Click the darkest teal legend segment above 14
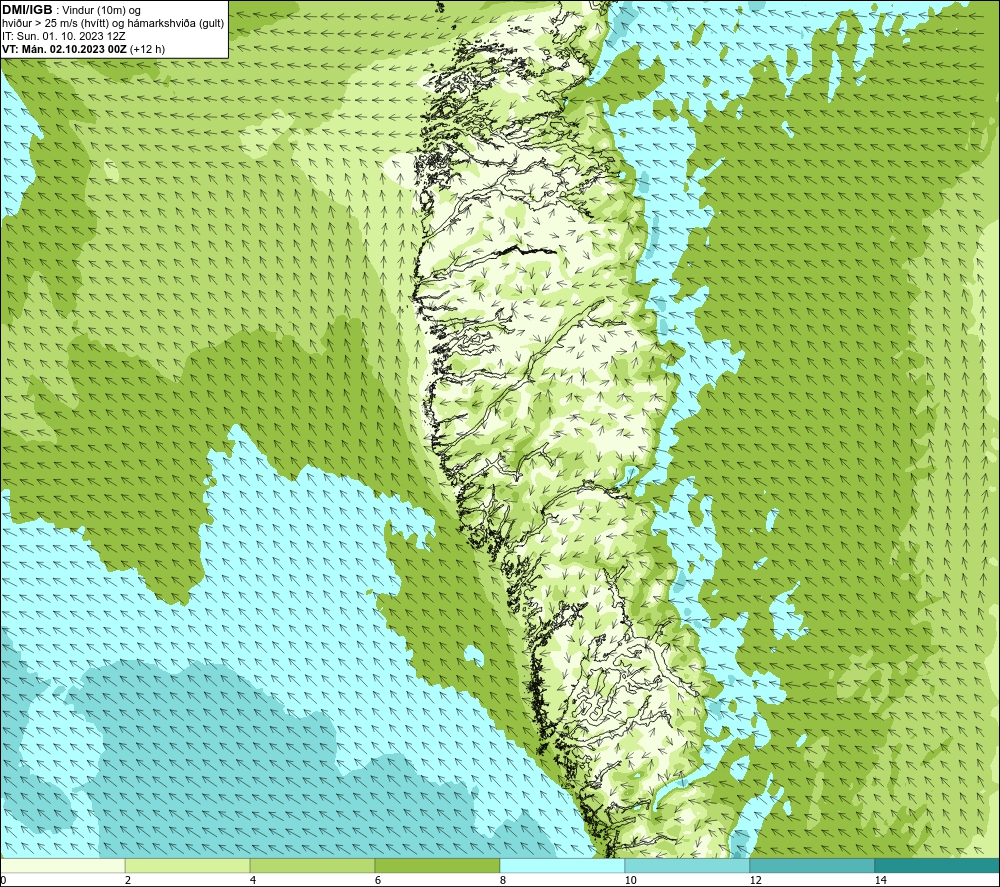This screenshot has height=887, width=1000. click(x=938, y=865)
